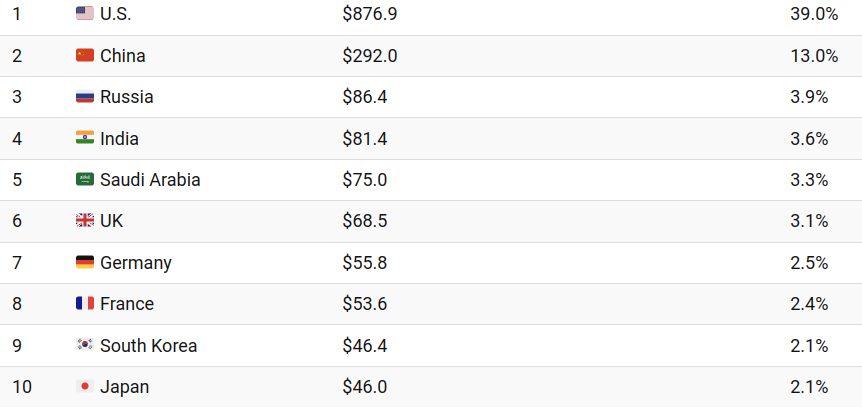Select the UK flag icon
The width and height of the screenshot is (862, 410).
click(x=85, y=221)
